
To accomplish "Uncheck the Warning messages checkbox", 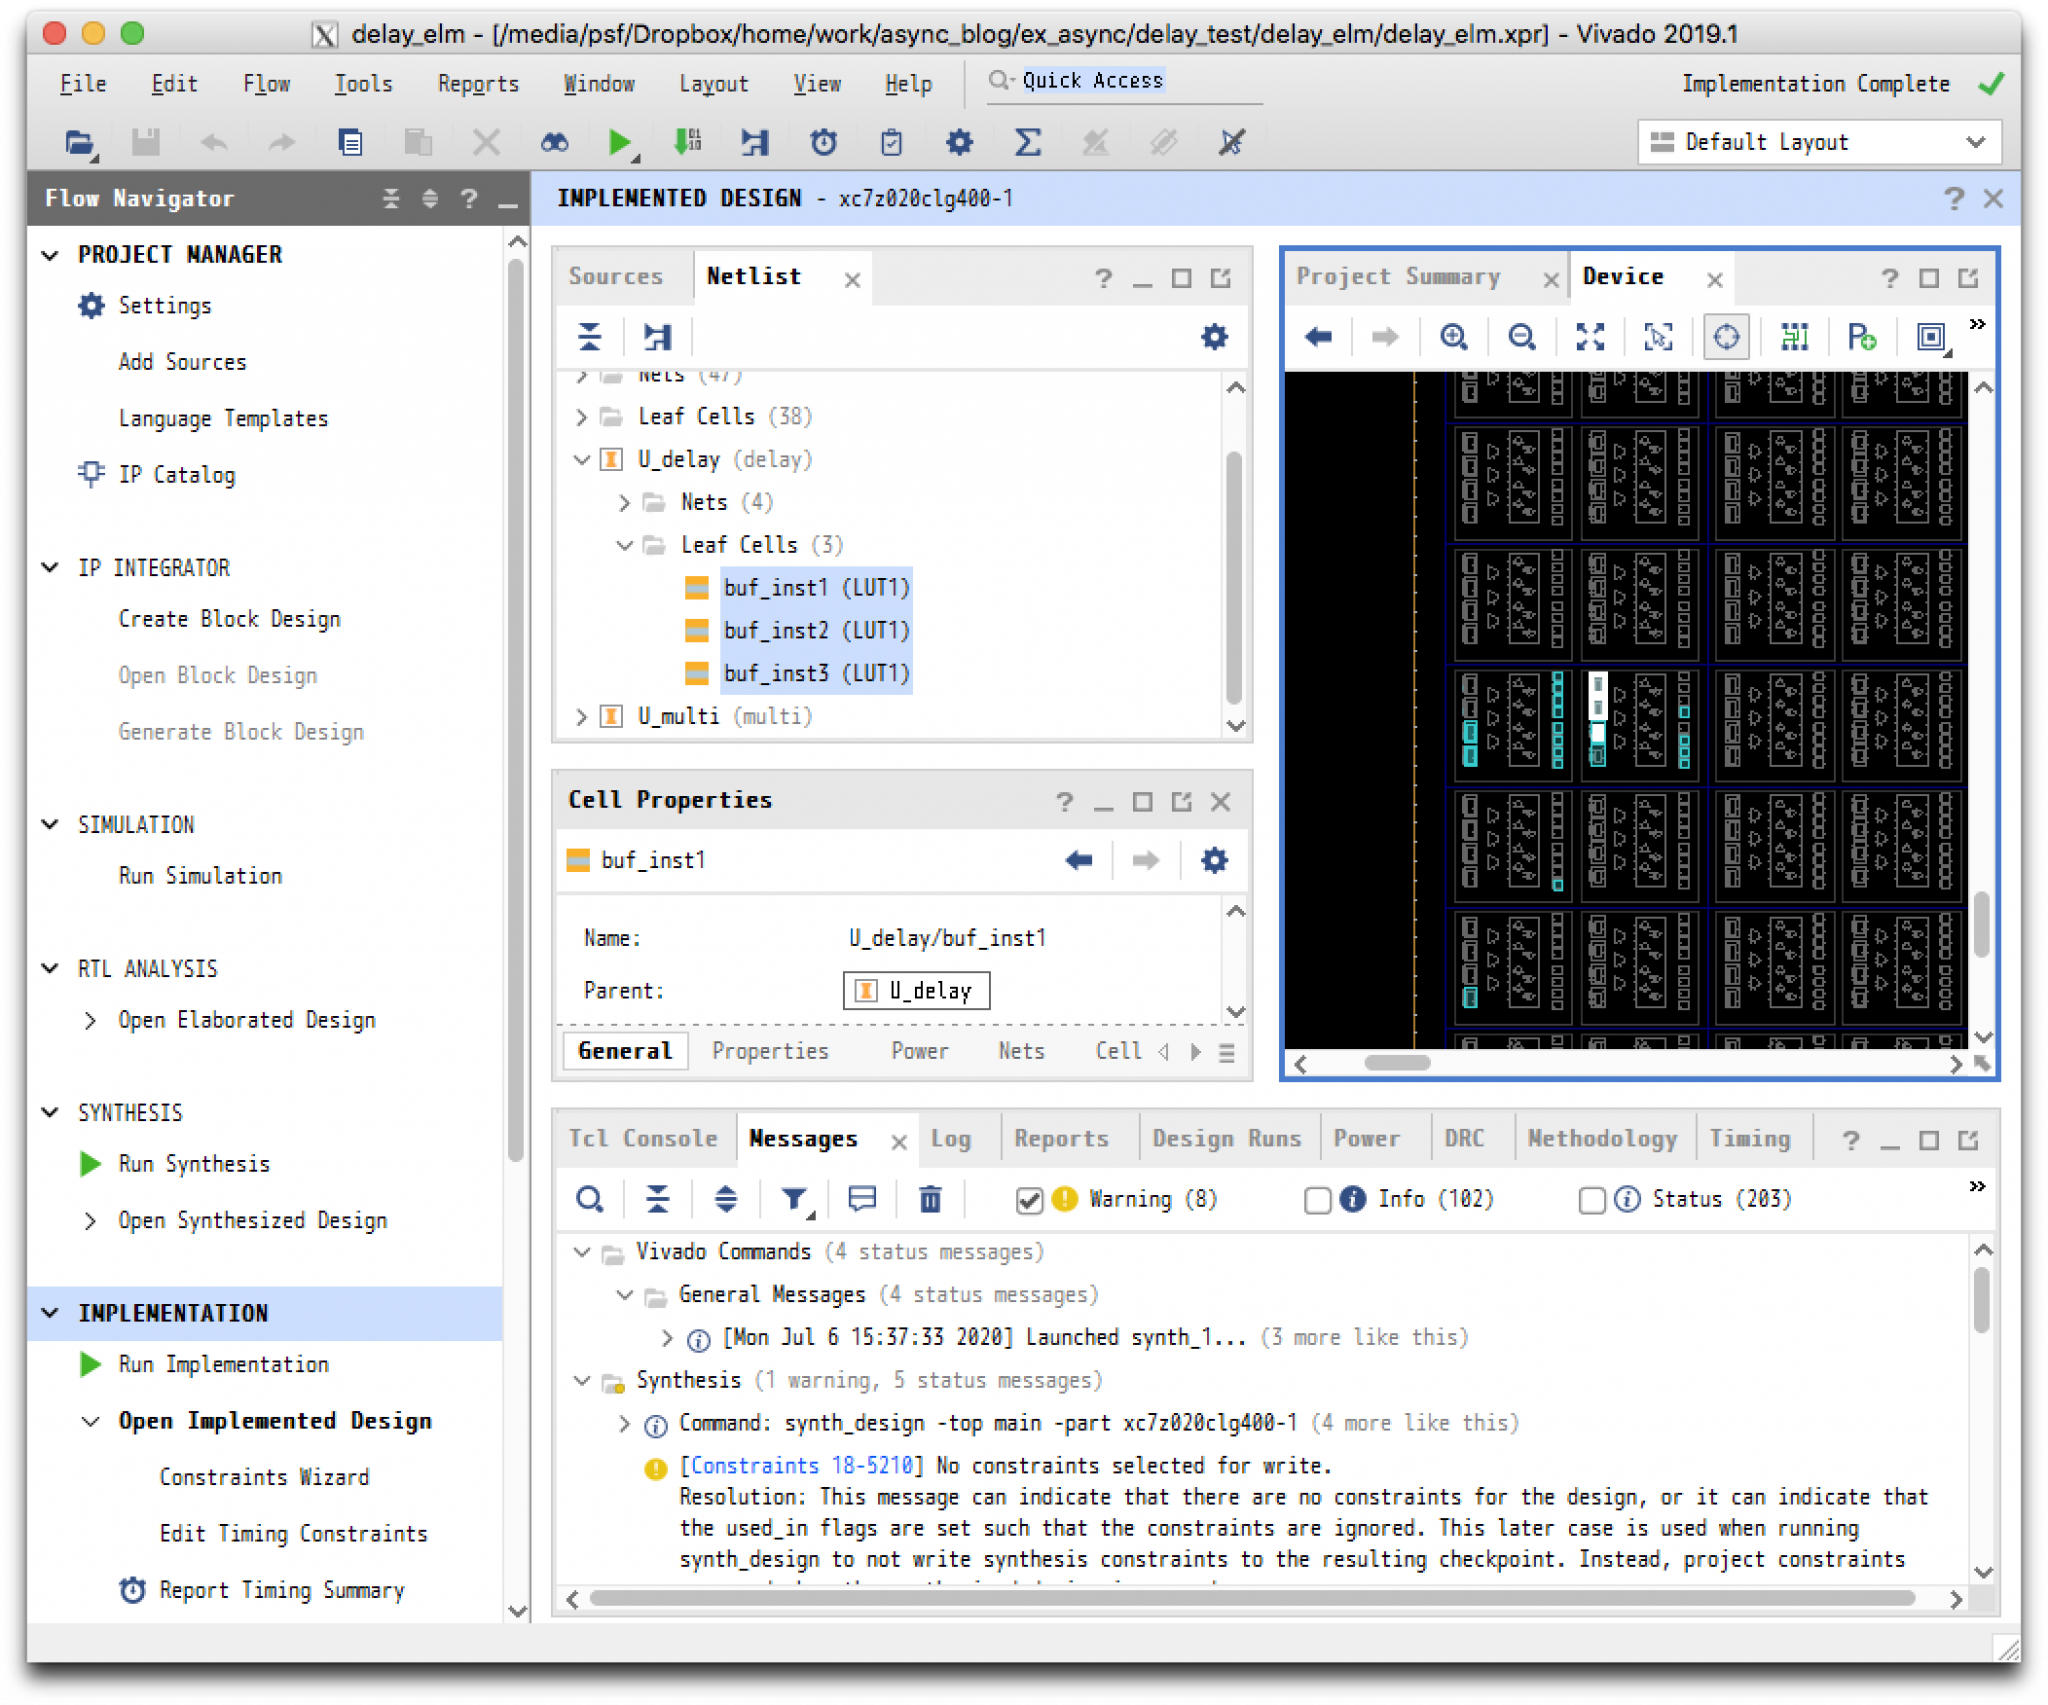I will tap(1029, 1200).
